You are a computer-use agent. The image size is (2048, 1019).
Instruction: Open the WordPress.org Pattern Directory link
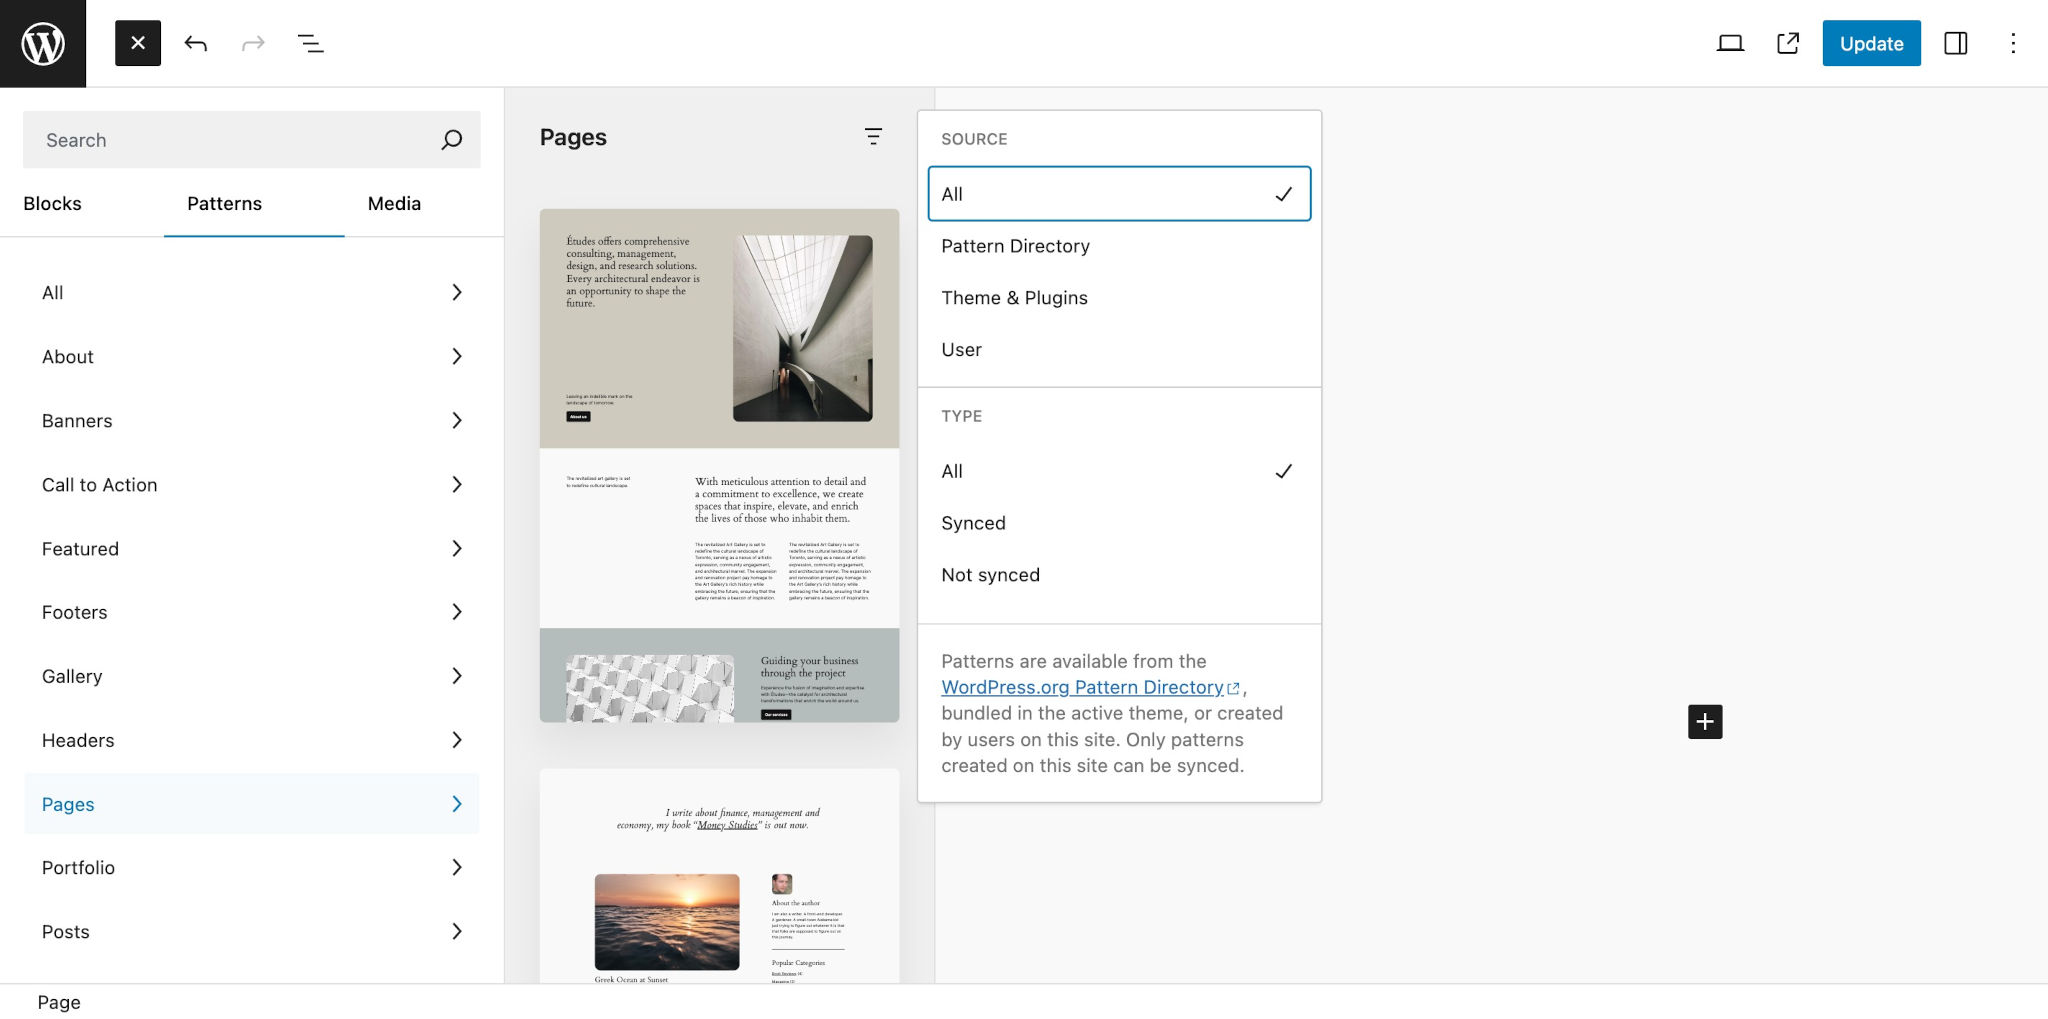[x=1084, y=687]
